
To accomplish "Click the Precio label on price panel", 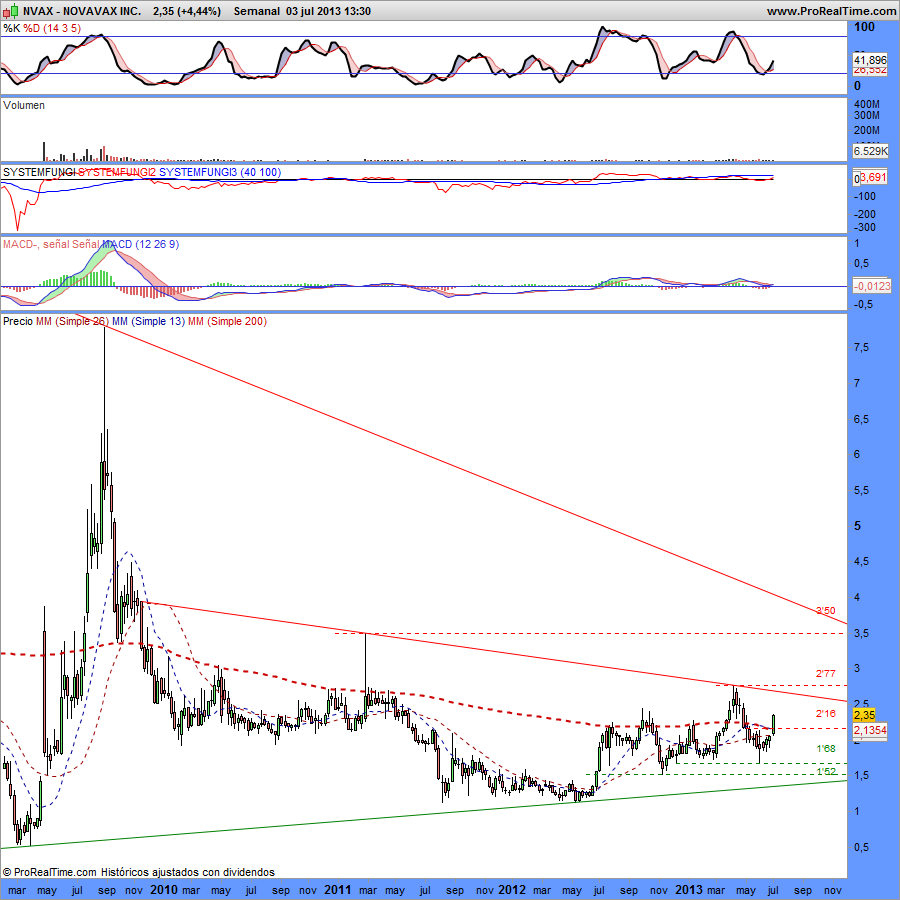I will (x=18, y=321).
